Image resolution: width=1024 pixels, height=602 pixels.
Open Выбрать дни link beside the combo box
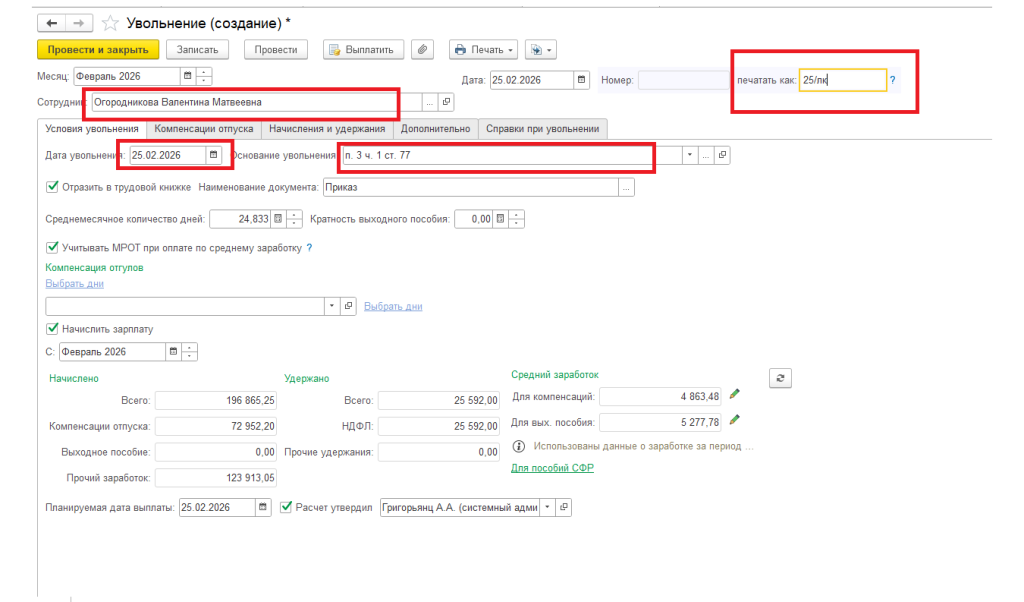click(393, 306)
